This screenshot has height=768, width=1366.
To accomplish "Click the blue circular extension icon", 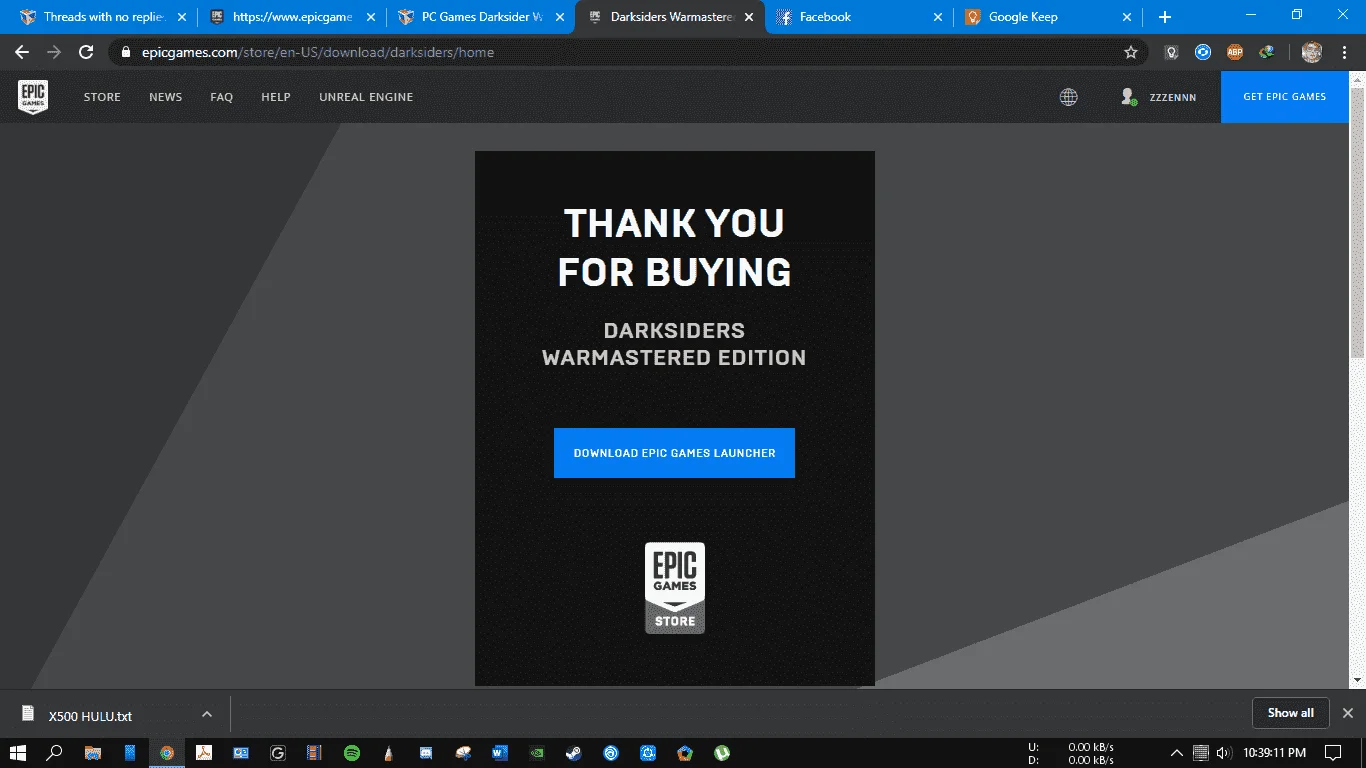I will point(1203,52).
